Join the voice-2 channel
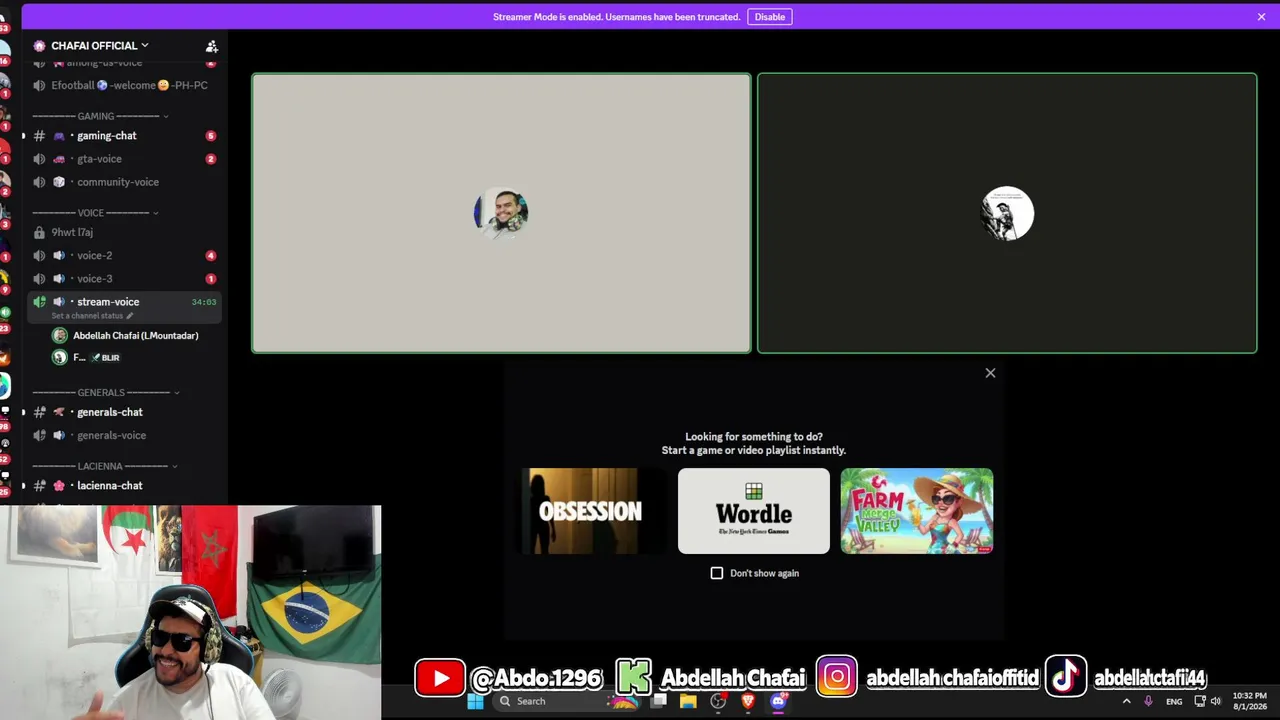This screenshot has height=720, width=1280. pyautogui.click(x=125, y=256)
